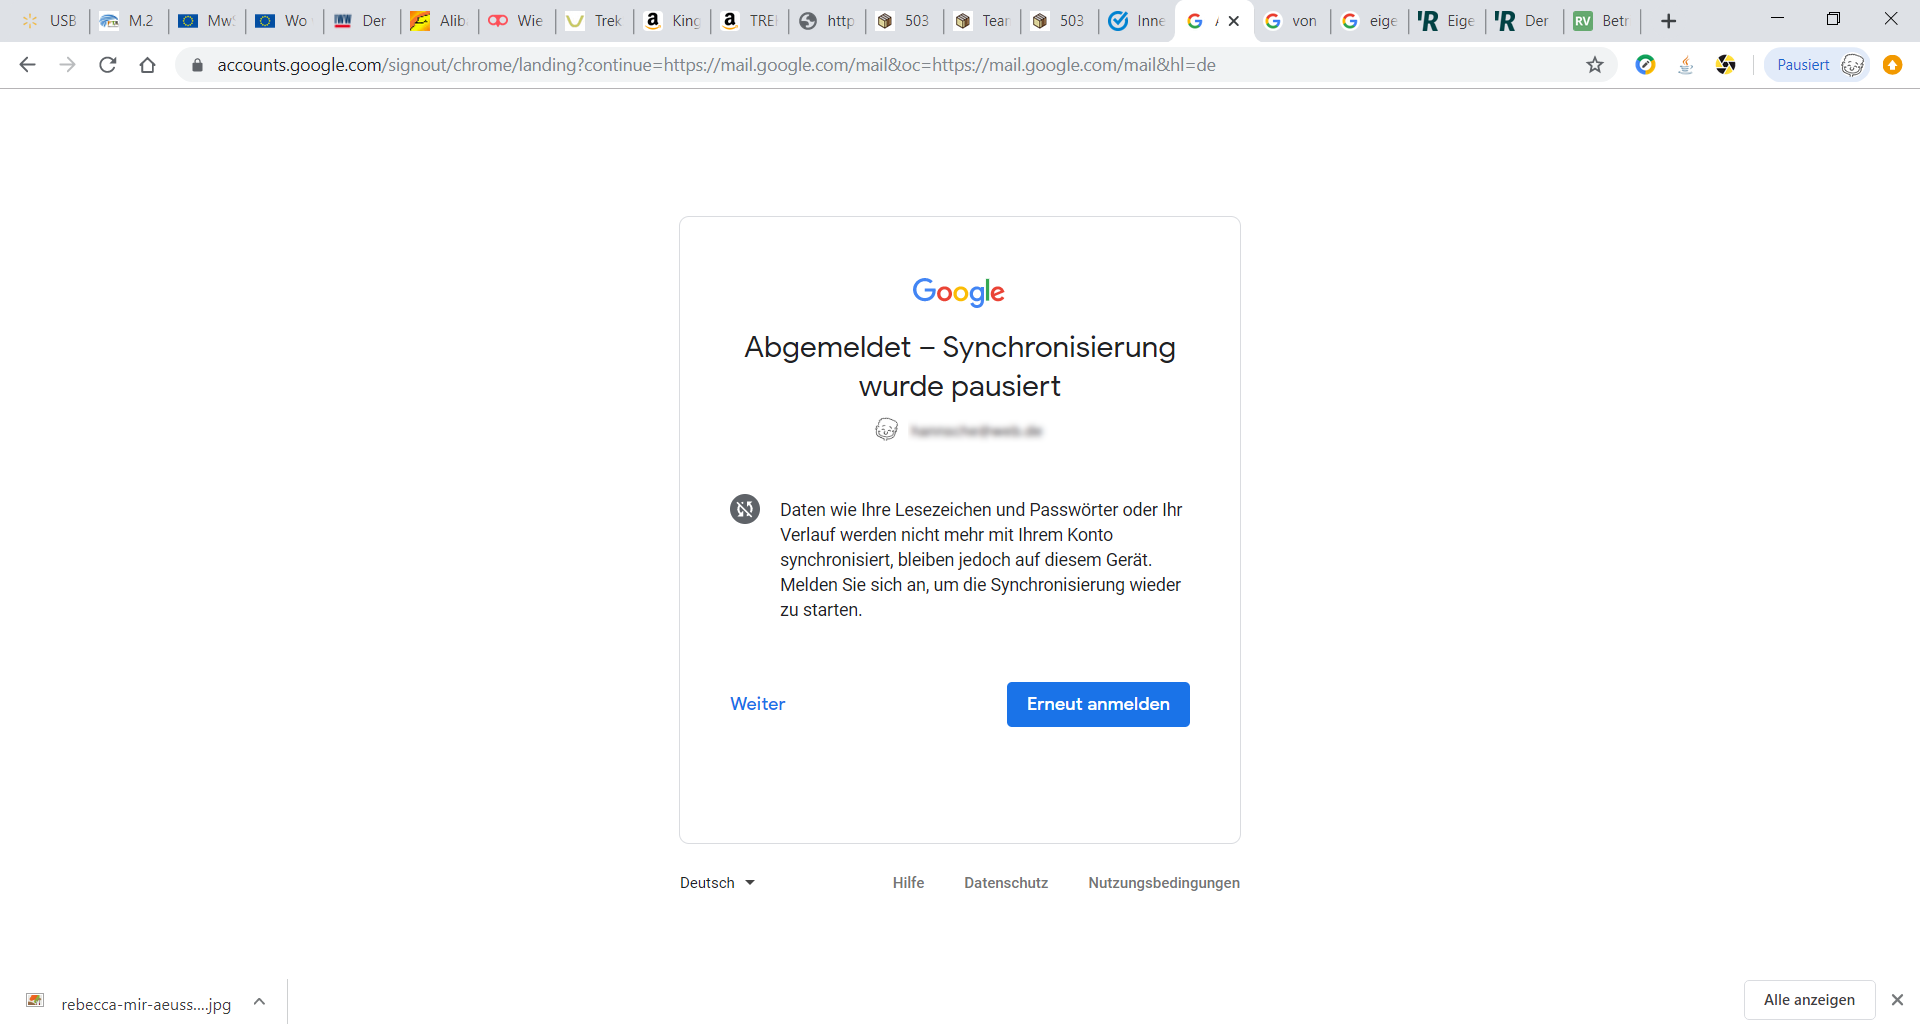This screenshot has height=1030, width=1920.
Task: Open the 'Datenschutz' link
Action: tap(1006, 882)
